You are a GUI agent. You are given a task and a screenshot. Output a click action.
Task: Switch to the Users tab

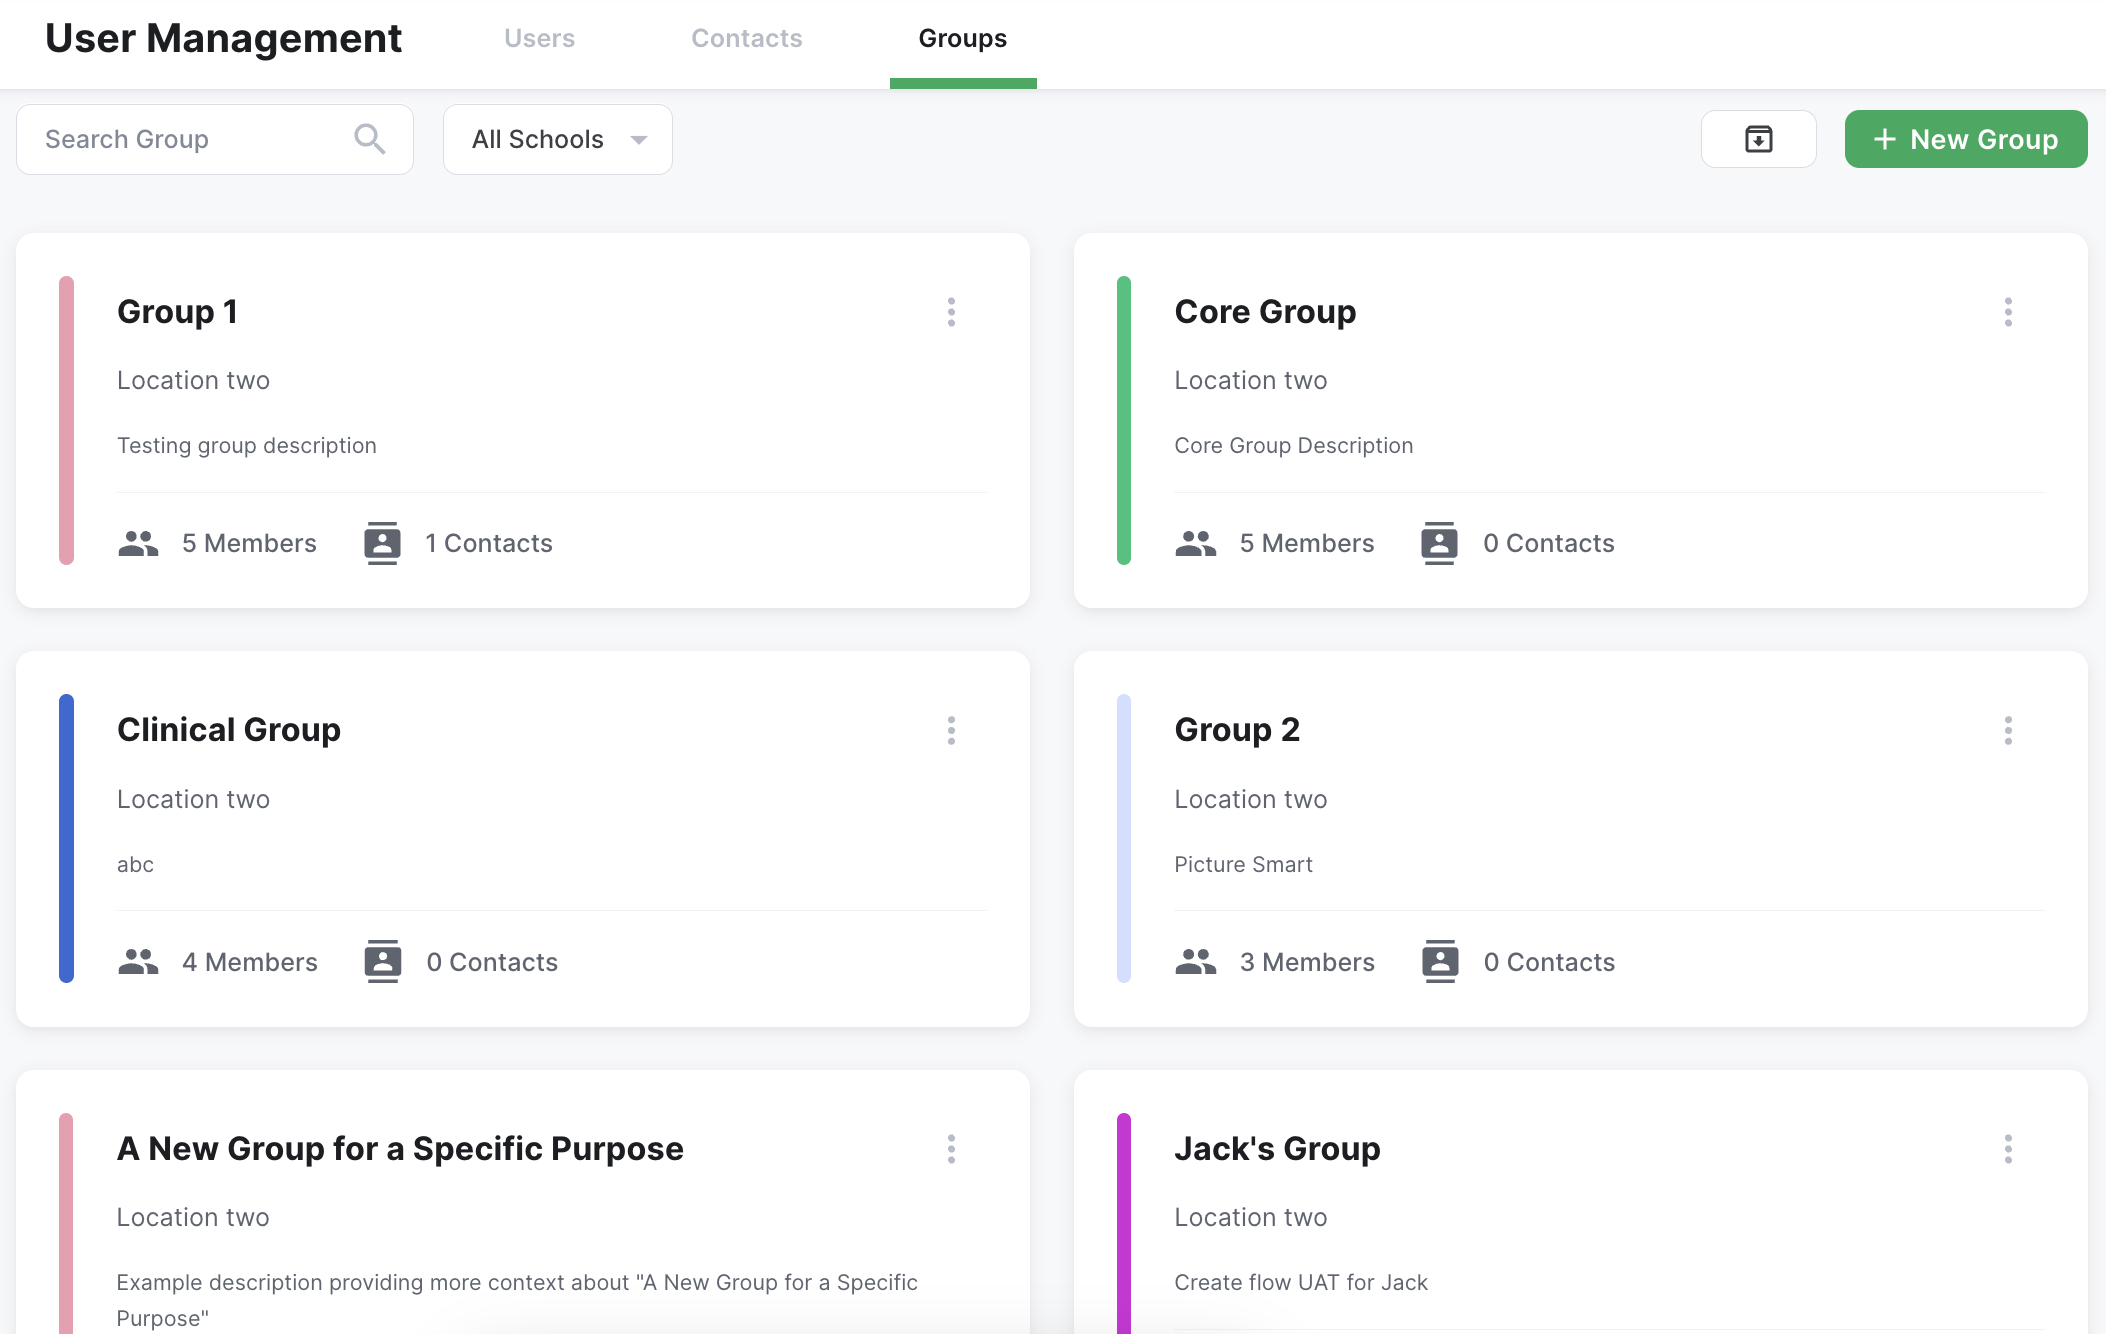click(540, 38)
